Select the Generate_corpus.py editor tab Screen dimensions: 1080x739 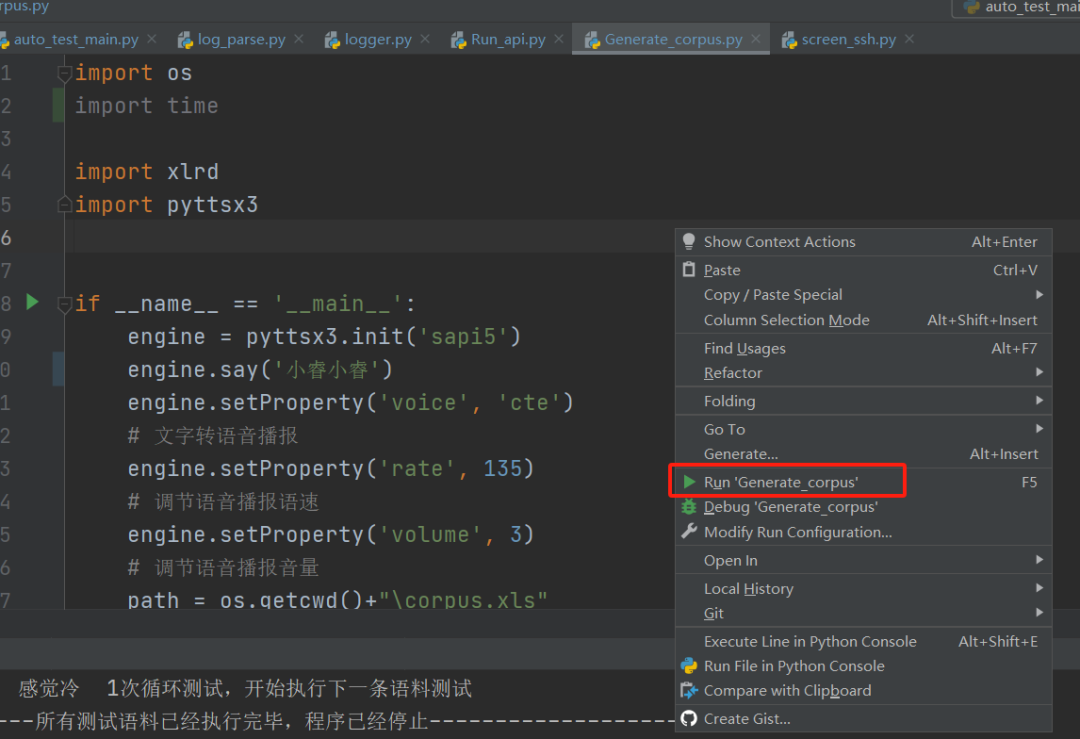pyautogui.click(x=673, y=39)
